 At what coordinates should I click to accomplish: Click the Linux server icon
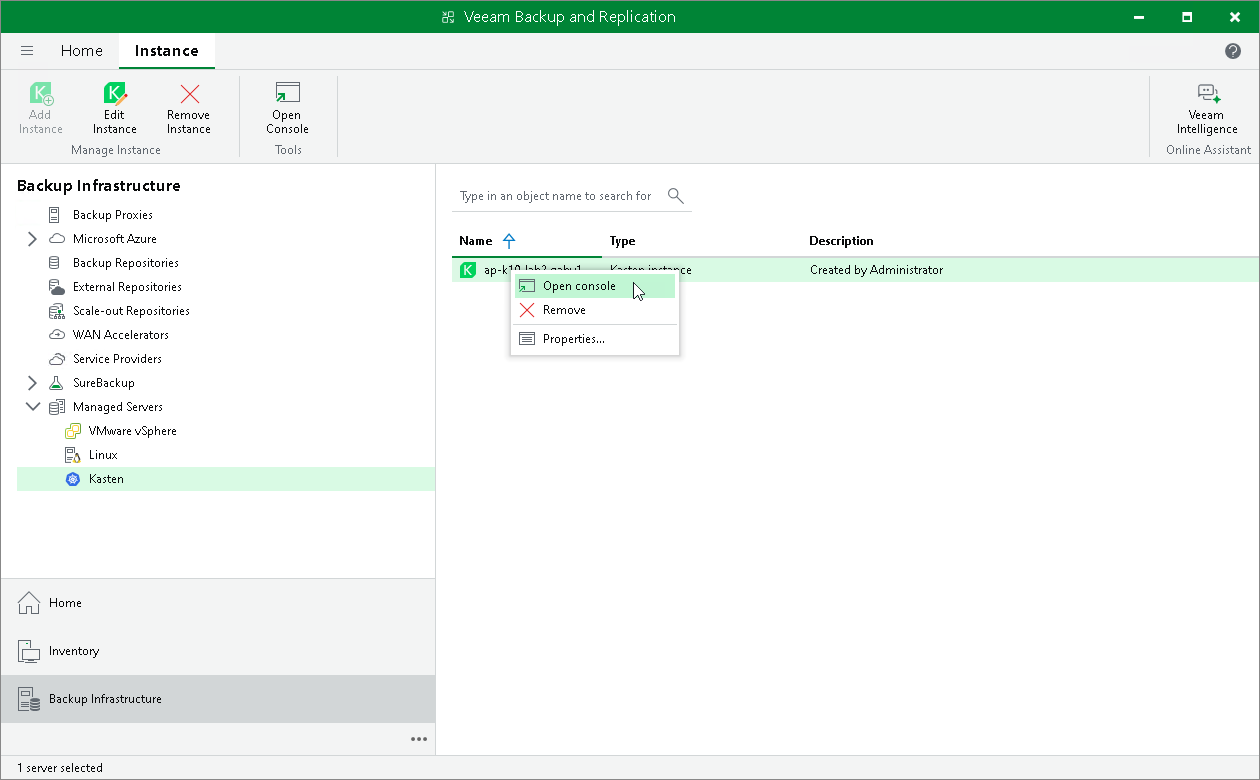[72, 455]
